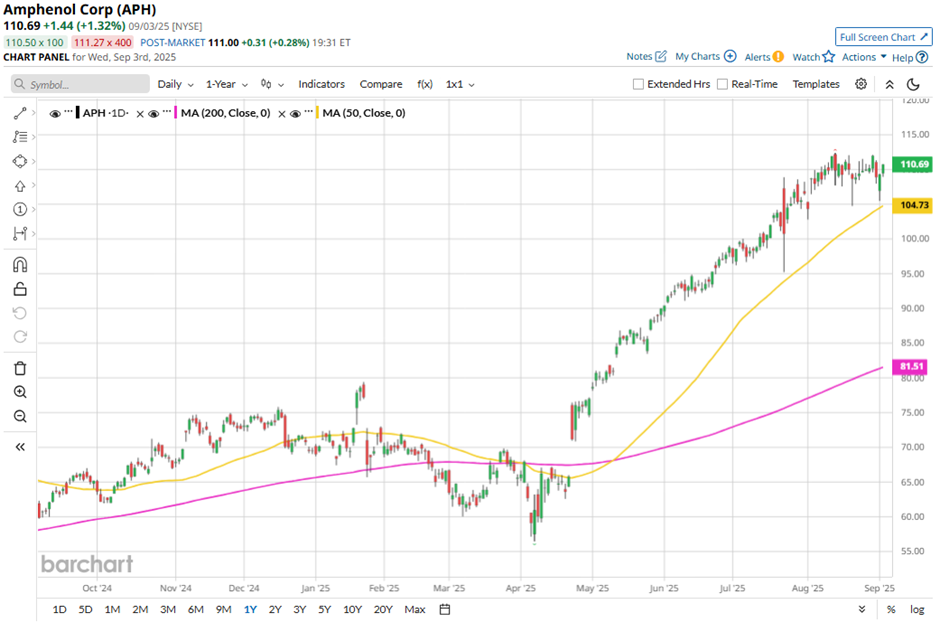Zoom in on the chart

[x=20, y=392]
